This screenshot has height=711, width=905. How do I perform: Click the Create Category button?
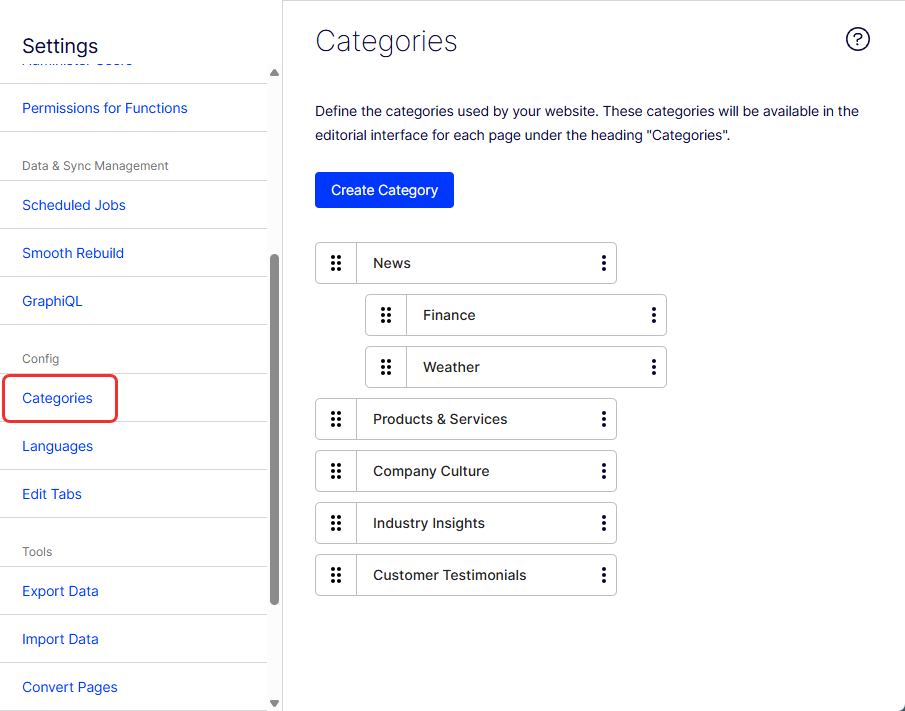click(x=384, y=190)
